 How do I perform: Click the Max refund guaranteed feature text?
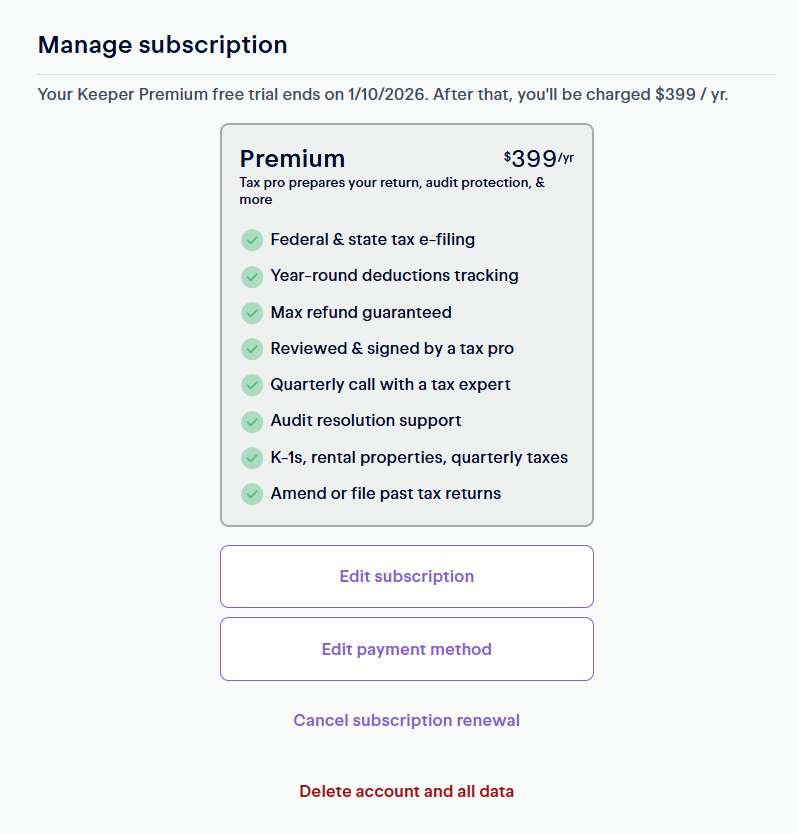[x=361, y=313]
